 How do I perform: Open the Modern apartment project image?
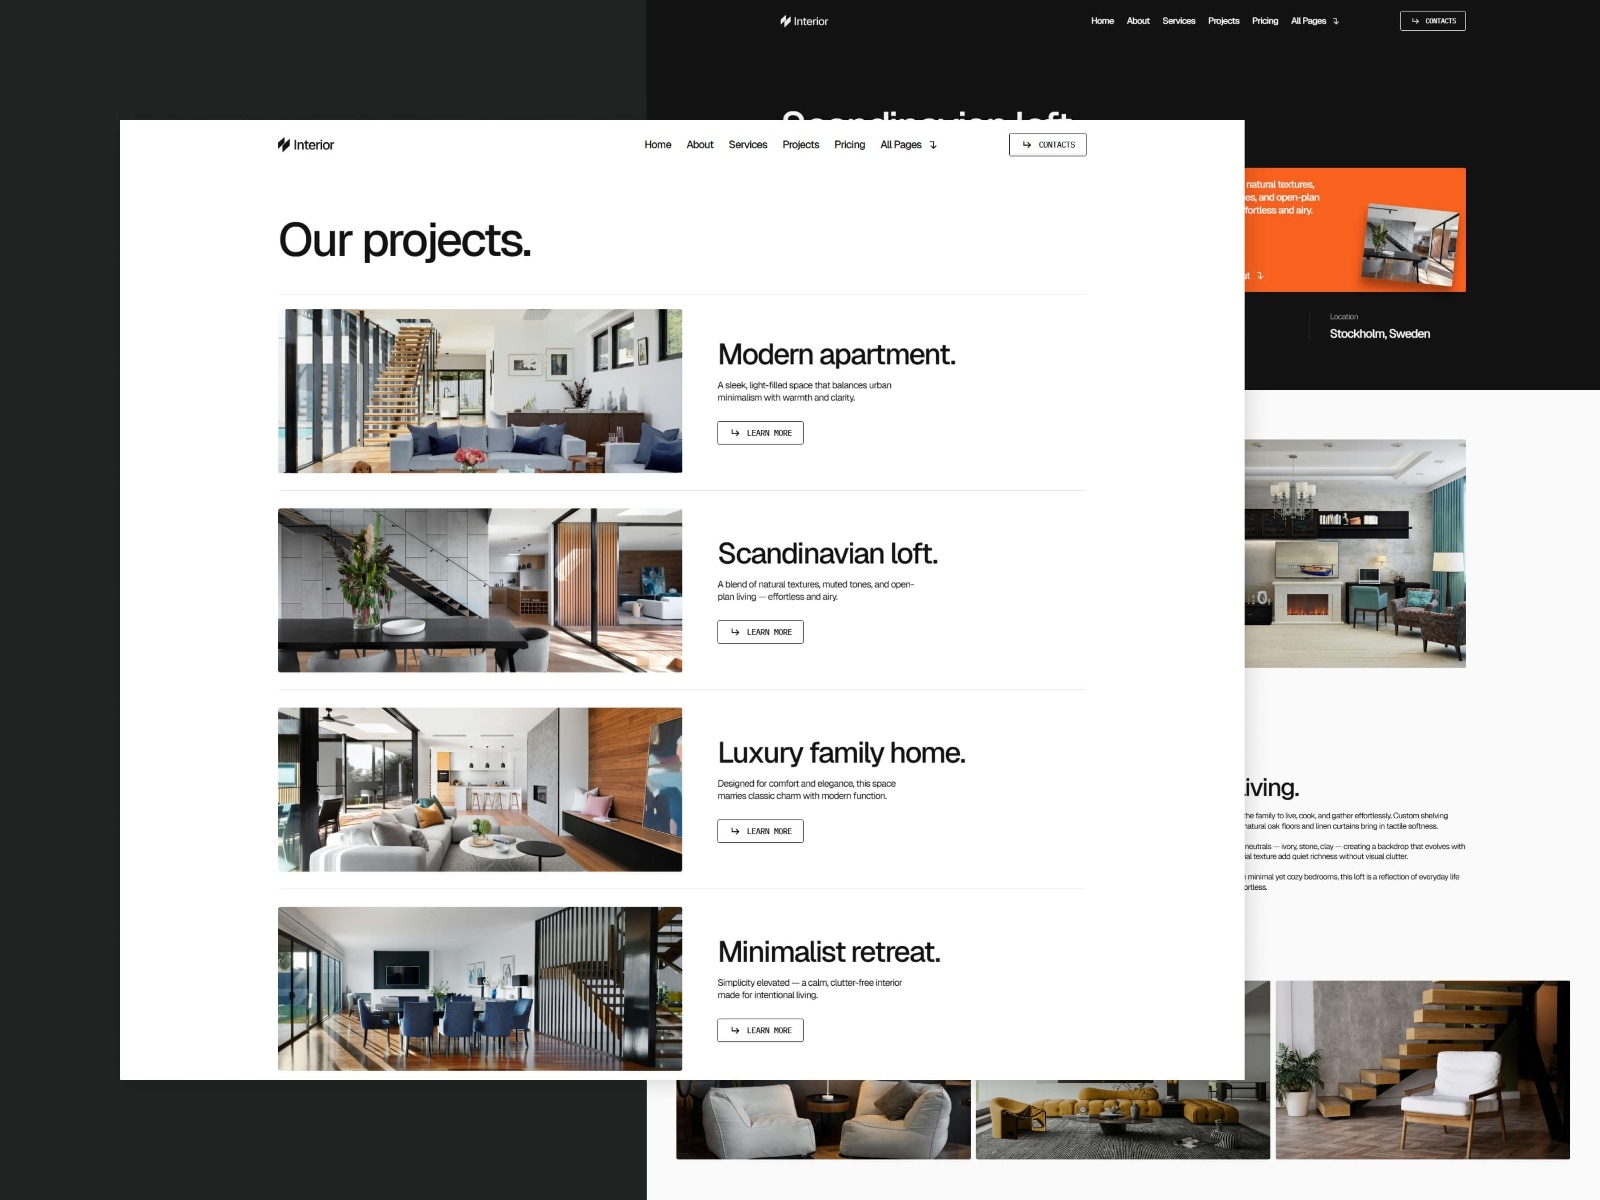click(x=480, y=390)
